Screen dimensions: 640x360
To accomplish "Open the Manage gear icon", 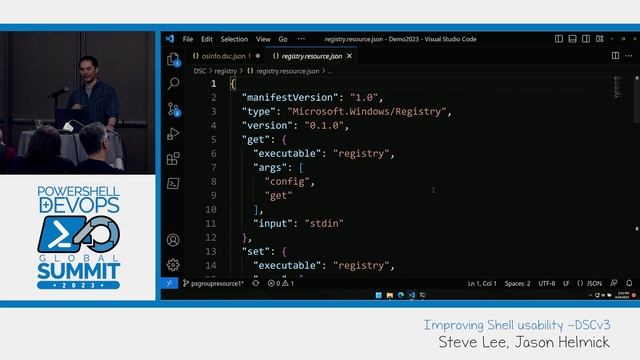I will 173,265.
